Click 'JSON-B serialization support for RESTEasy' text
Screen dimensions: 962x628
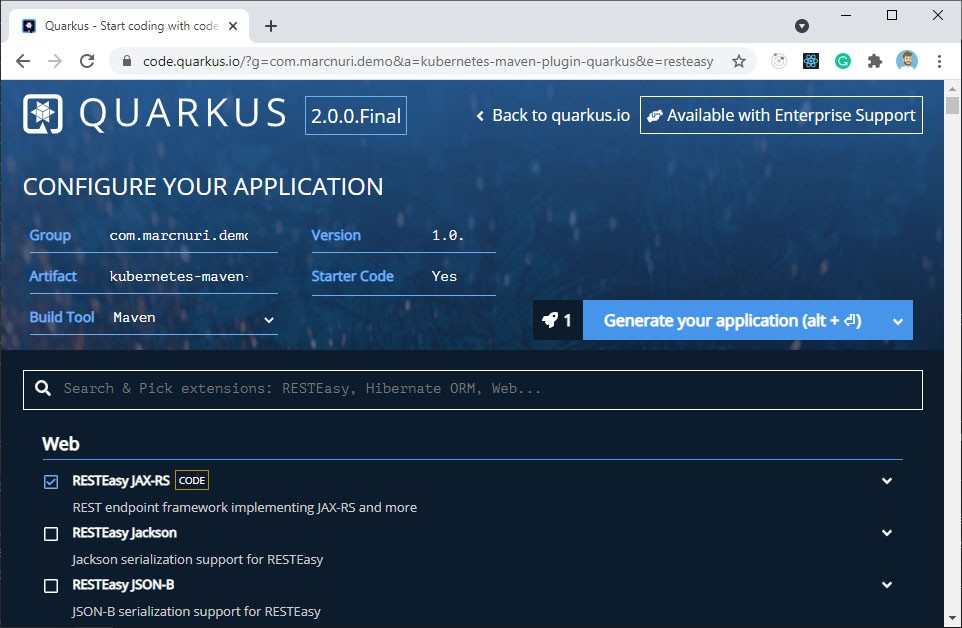coord(196,611)
